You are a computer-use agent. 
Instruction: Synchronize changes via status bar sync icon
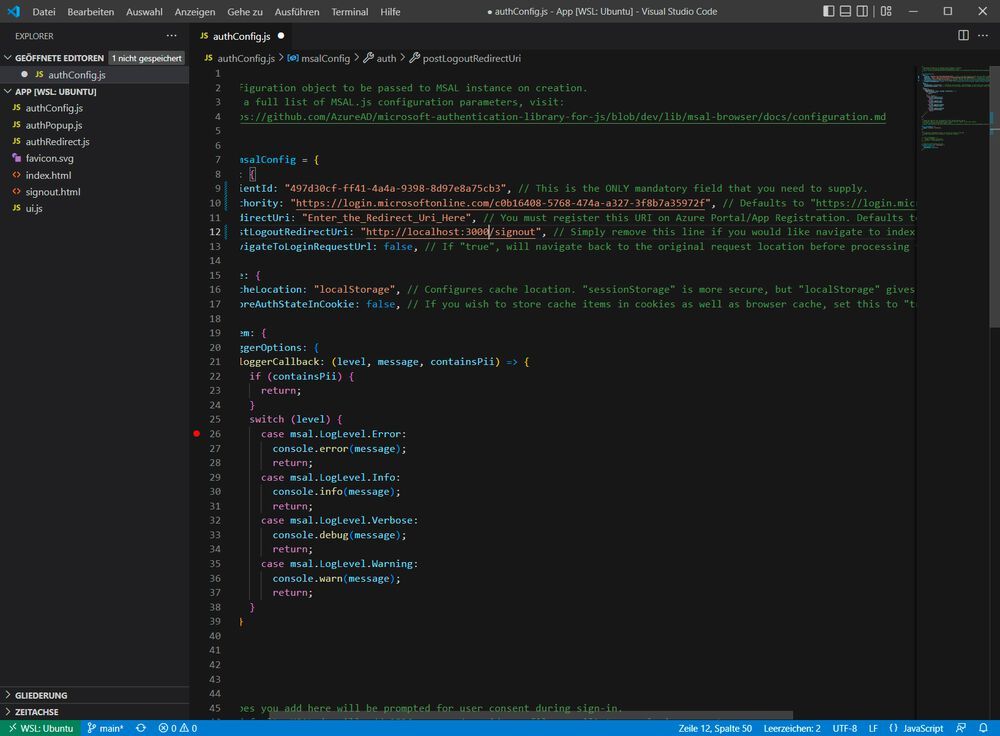[x=140, y=728]
